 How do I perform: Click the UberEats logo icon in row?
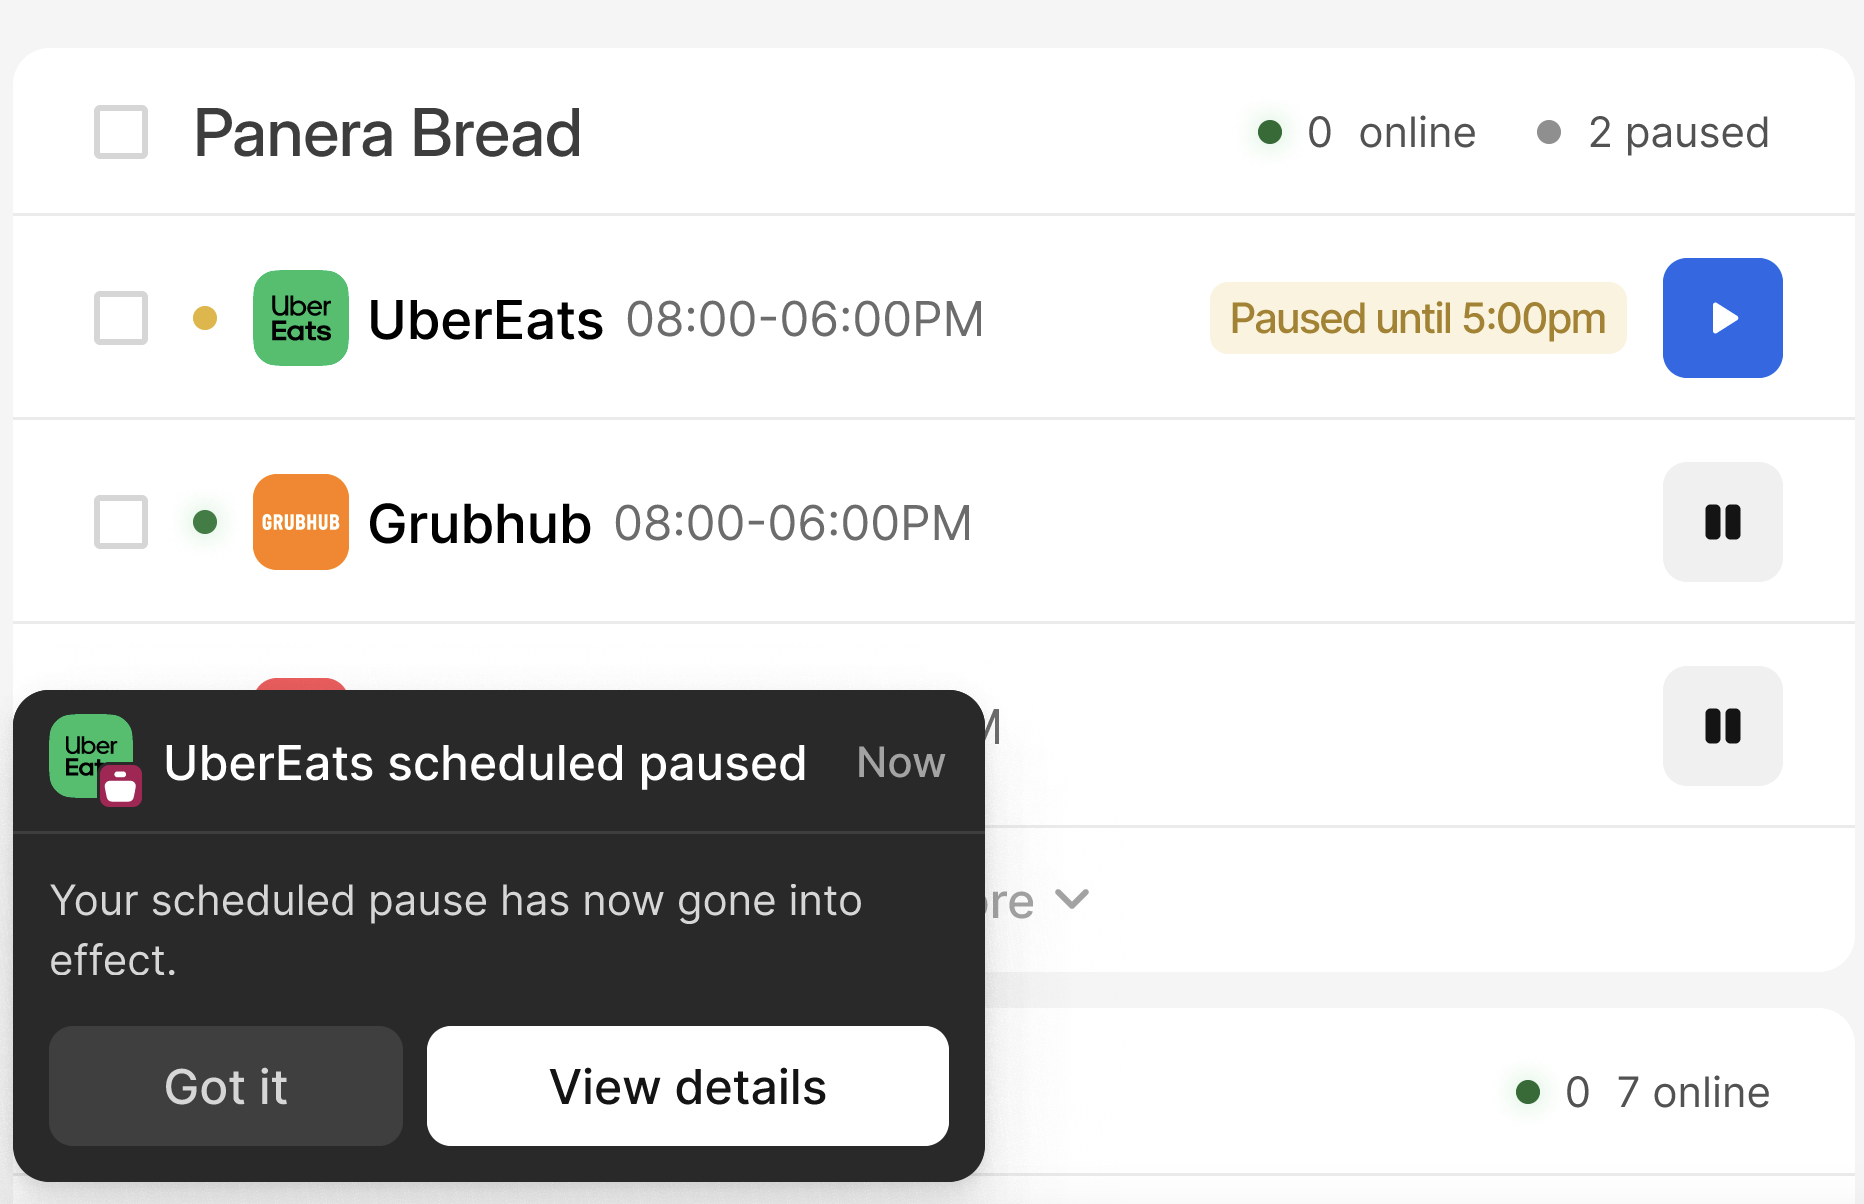pyautogui.click(x=301, y=318)
